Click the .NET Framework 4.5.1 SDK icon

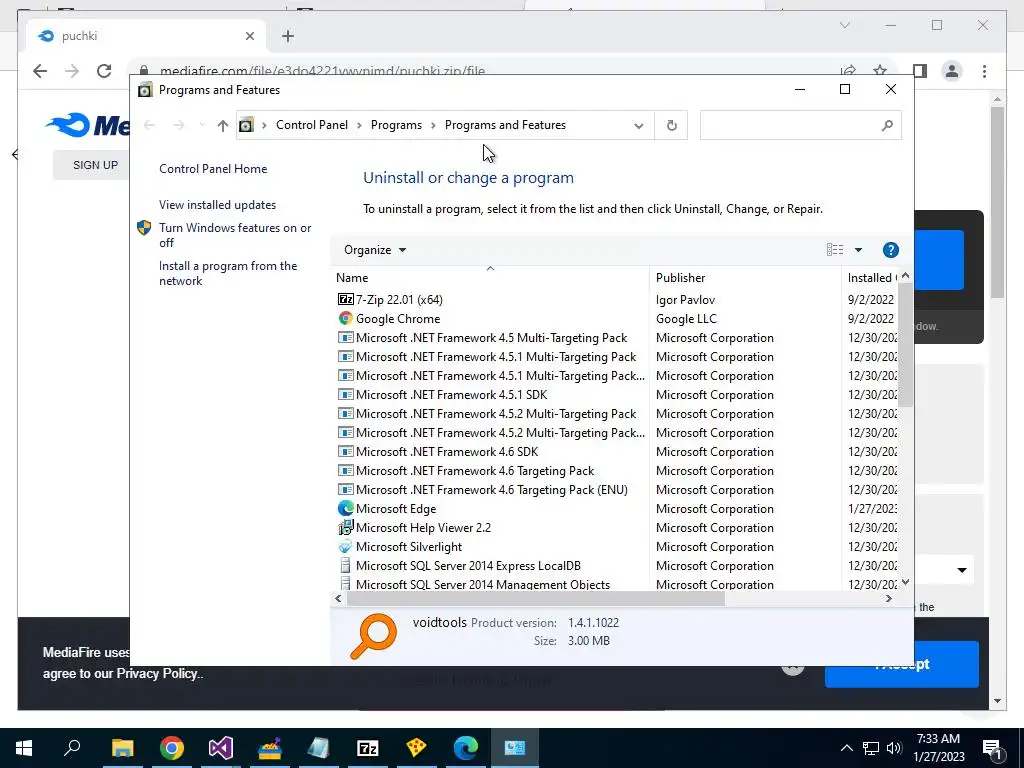(x=345, y=394)
